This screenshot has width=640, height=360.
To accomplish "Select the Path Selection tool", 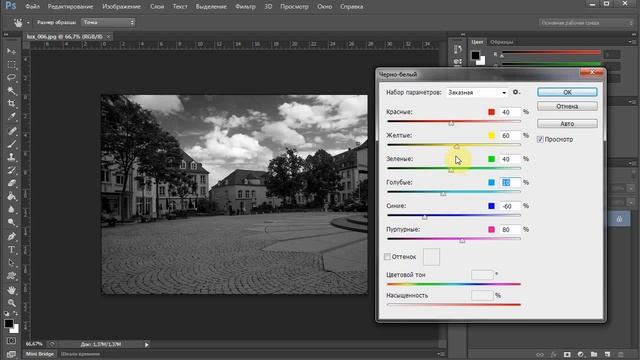I will pos(11,262).
